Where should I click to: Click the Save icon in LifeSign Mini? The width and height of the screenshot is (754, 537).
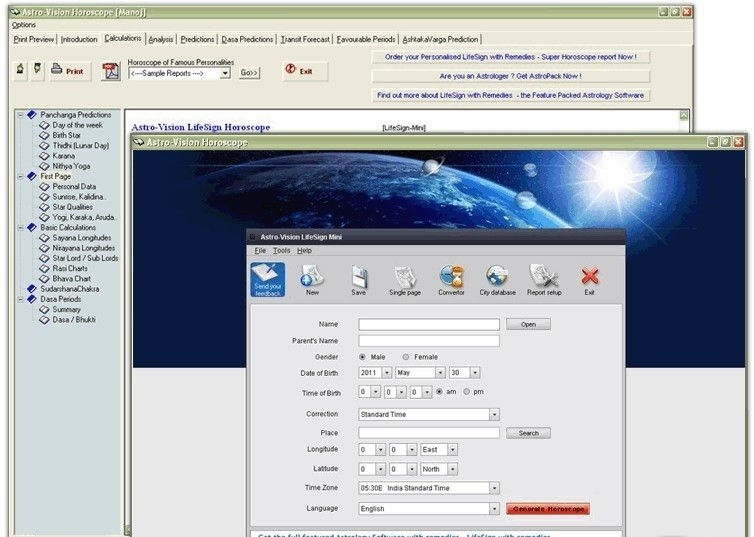pyautogui.click(x=358, y=279)
